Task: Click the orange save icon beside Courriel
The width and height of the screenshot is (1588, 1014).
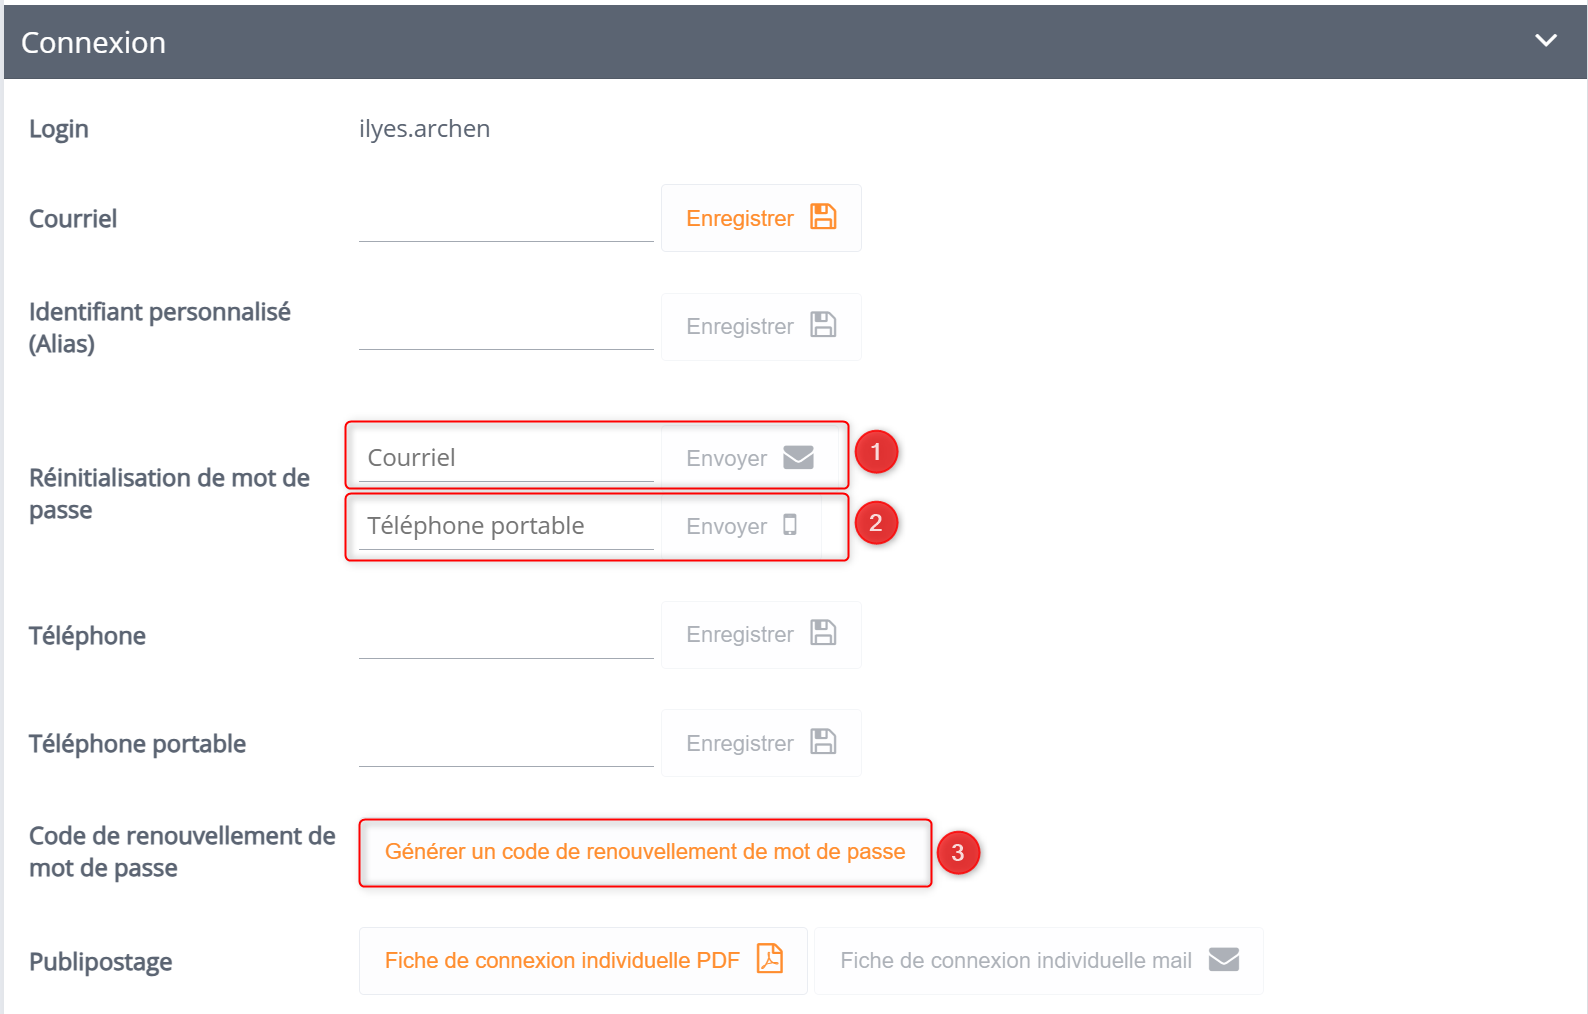Action: pos(823,217)
